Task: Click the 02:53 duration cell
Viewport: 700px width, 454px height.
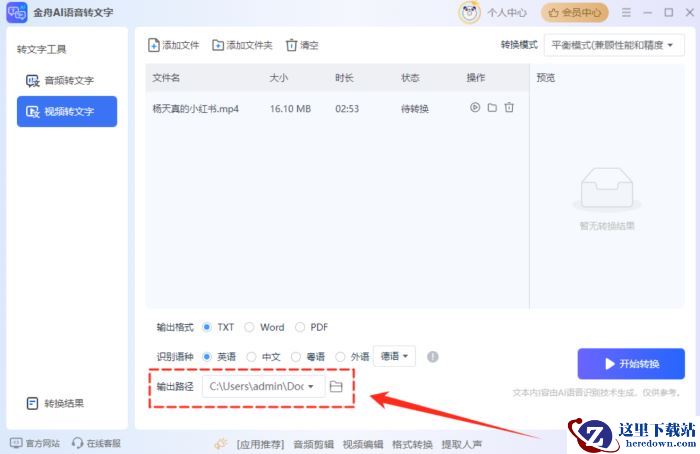Action: coord(347,109)
